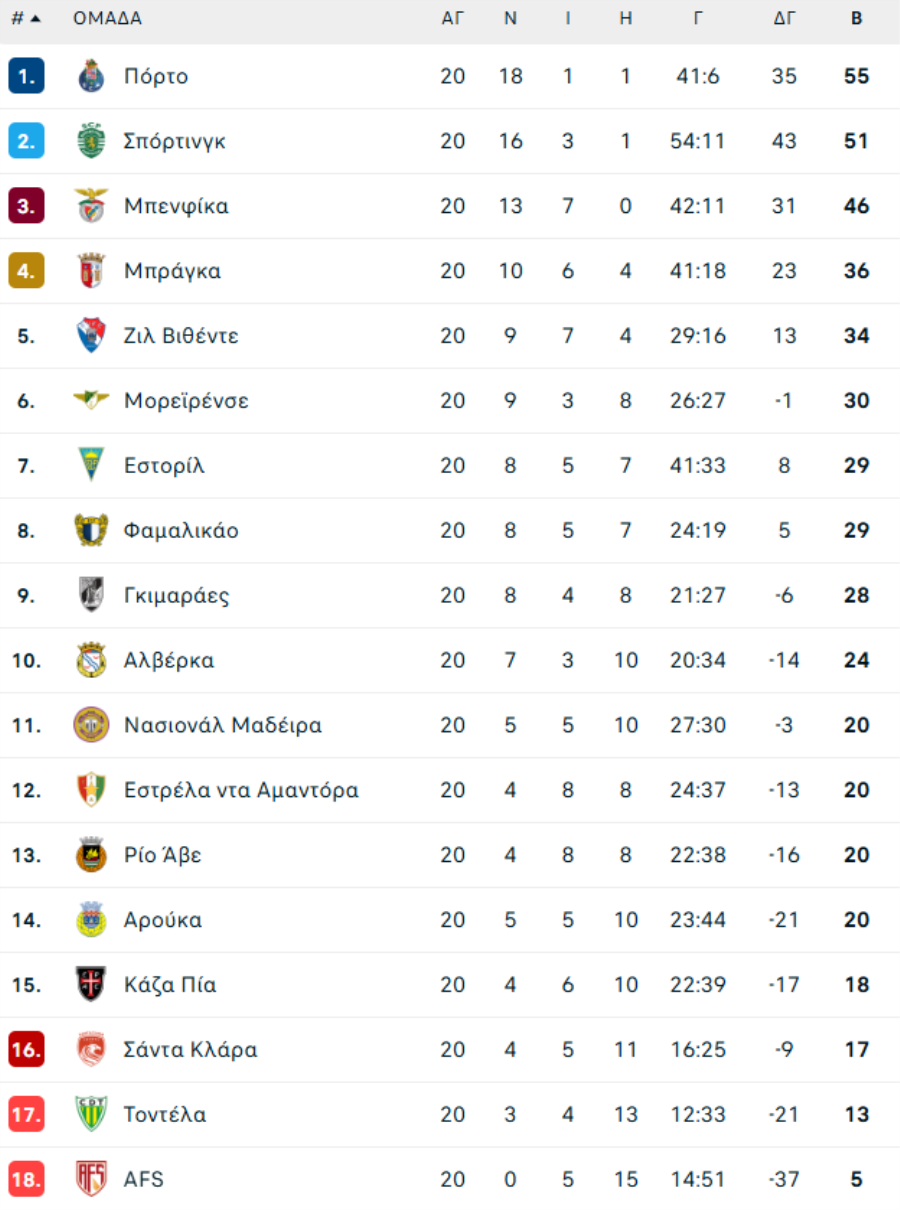900x1210 pixels.
Task: Sort standings by the ΟΜΑΔΑ column header
Action: tap(107, 19)
